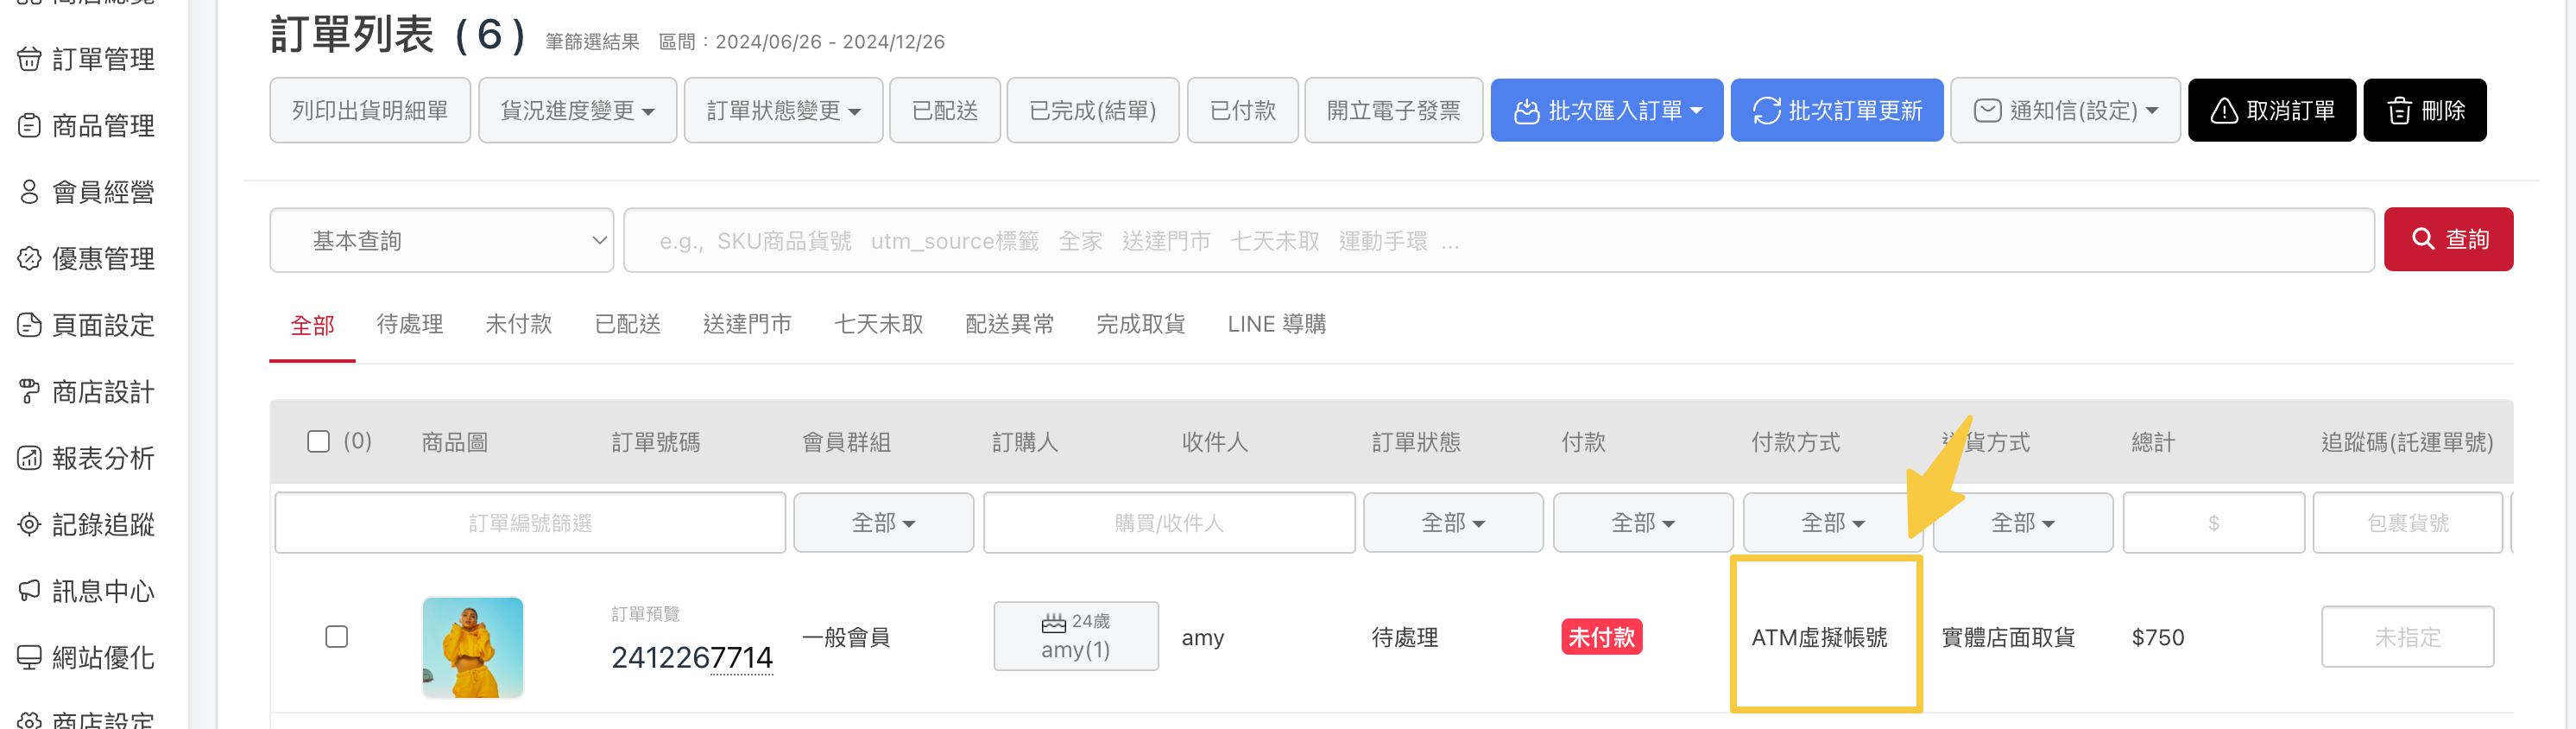Switch to the 七天未取 tab

[x=879, y=324]
